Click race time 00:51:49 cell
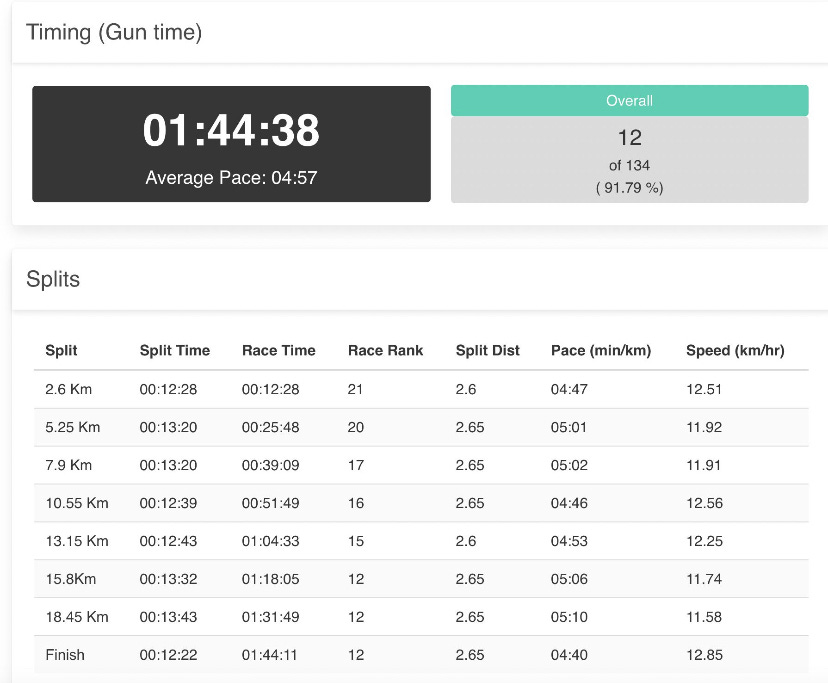The height and width of the screenshot is (683, 828). 271,503
